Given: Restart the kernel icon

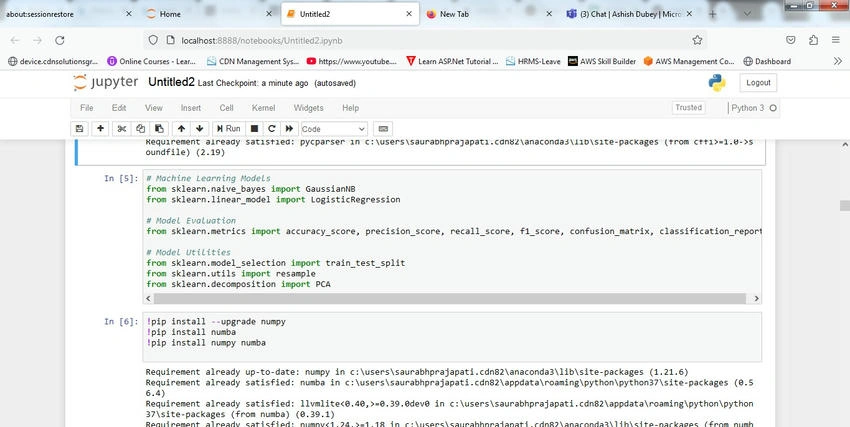Looking at the screenshot, I should pyautogui.click(x=272, y=128).
